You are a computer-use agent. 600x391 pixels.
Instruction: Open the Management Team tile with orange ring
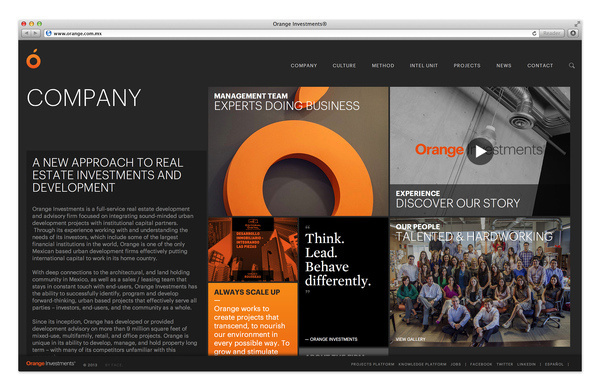(x=298, y=152)
